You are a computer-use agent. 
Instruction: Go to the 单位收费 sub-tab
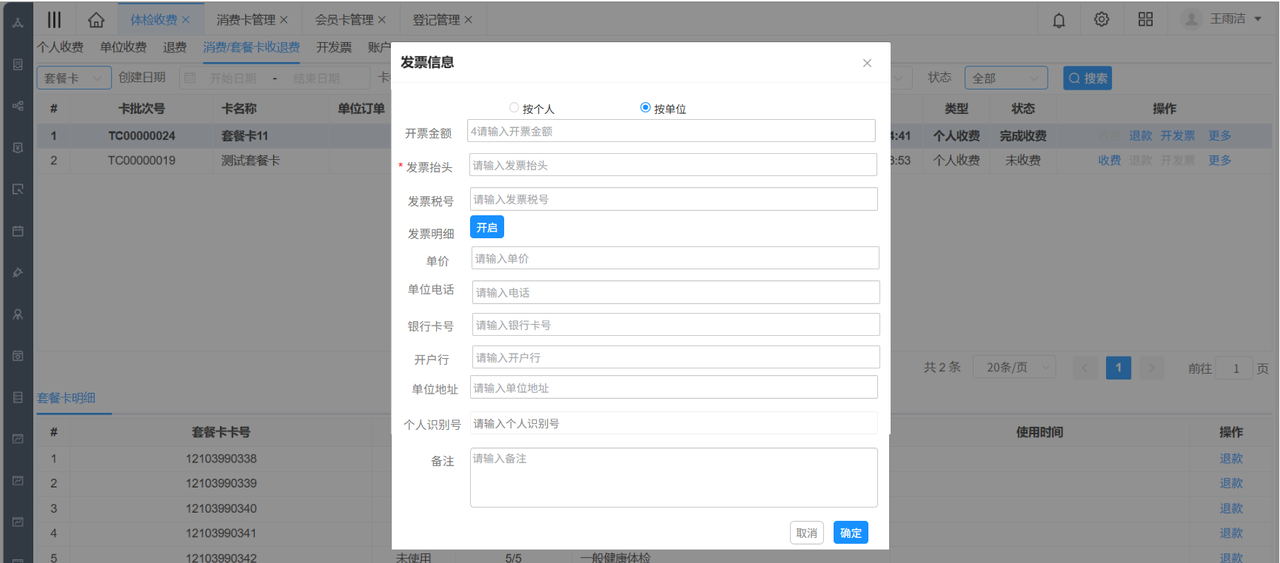coord(123,47)
